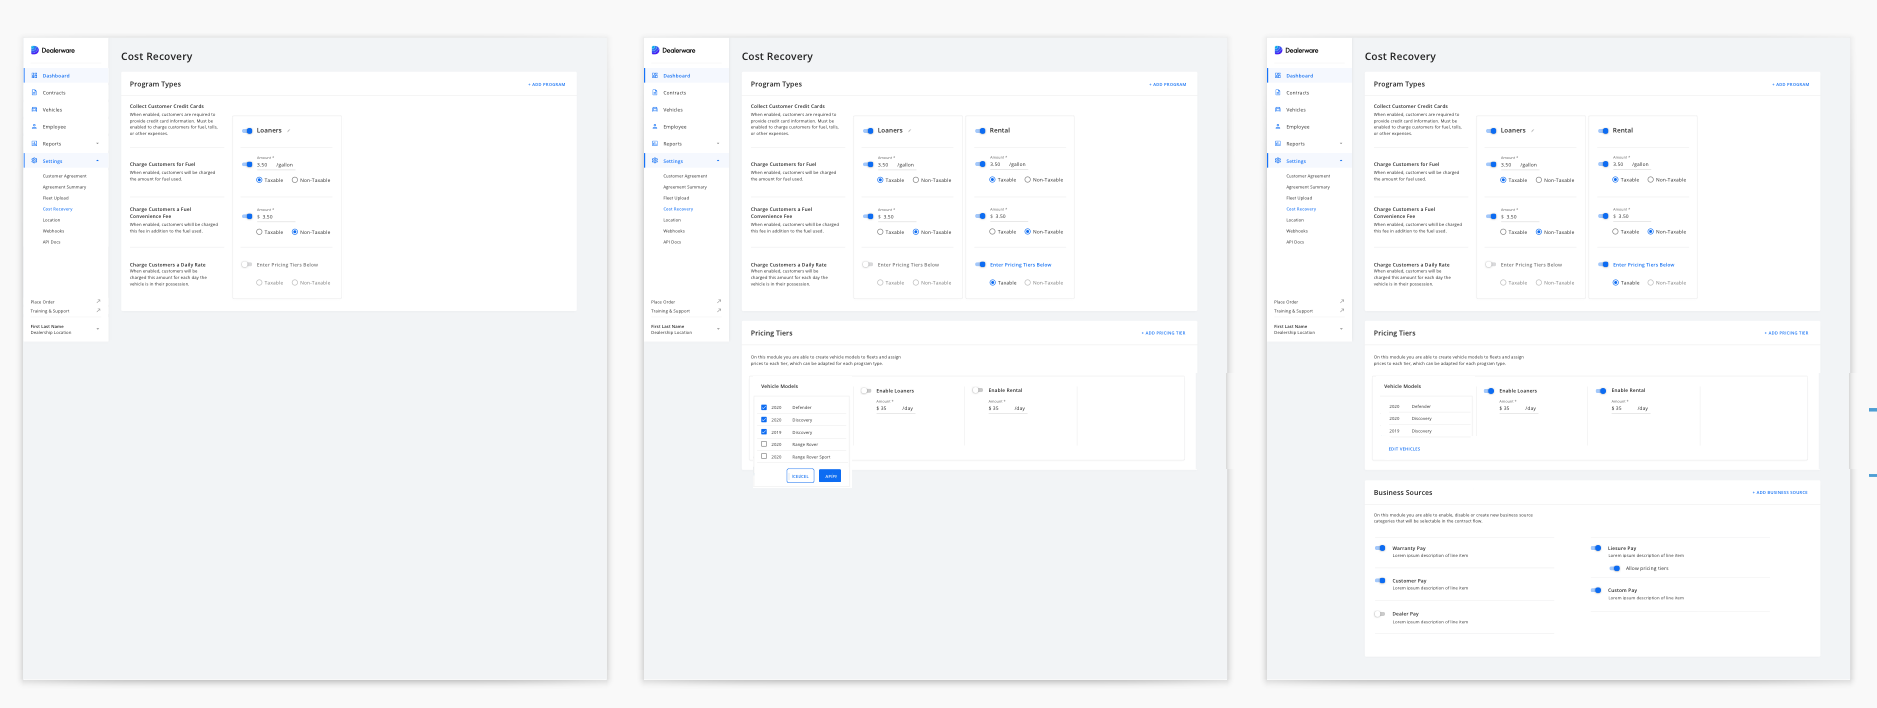Screen dimensions: 1877x708
Task: Collapse the Settings chevron in the middle mockup sidebar
Action: coord(718,161)
